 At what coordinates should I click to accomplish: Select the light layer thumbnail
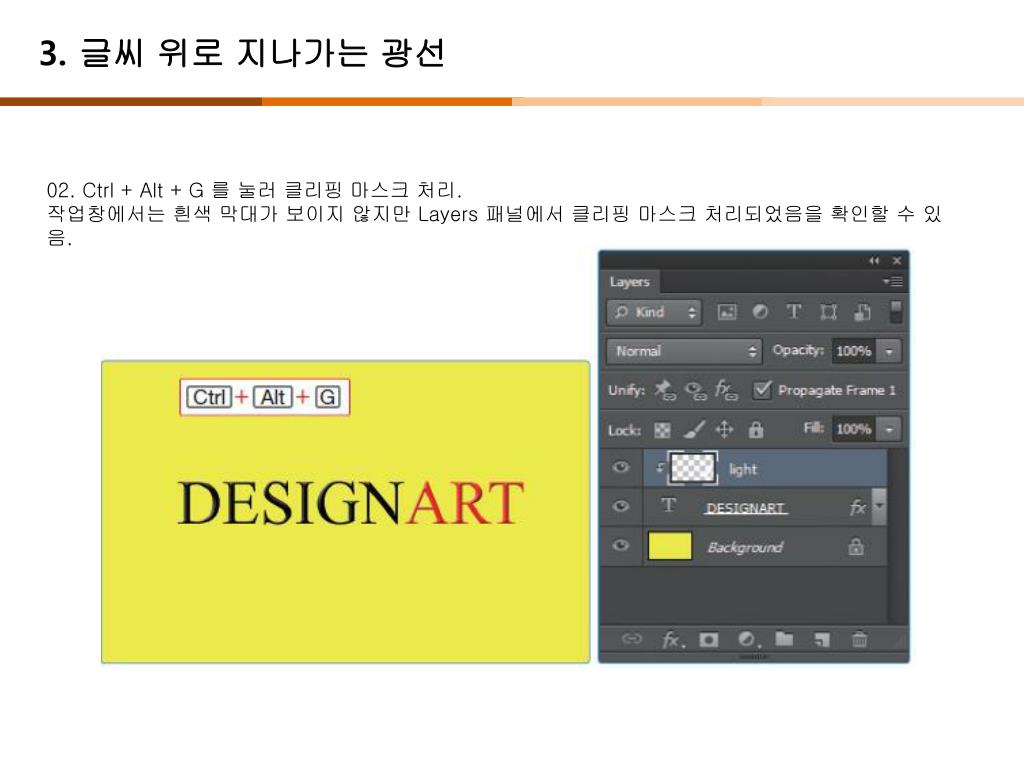[693, 468]
